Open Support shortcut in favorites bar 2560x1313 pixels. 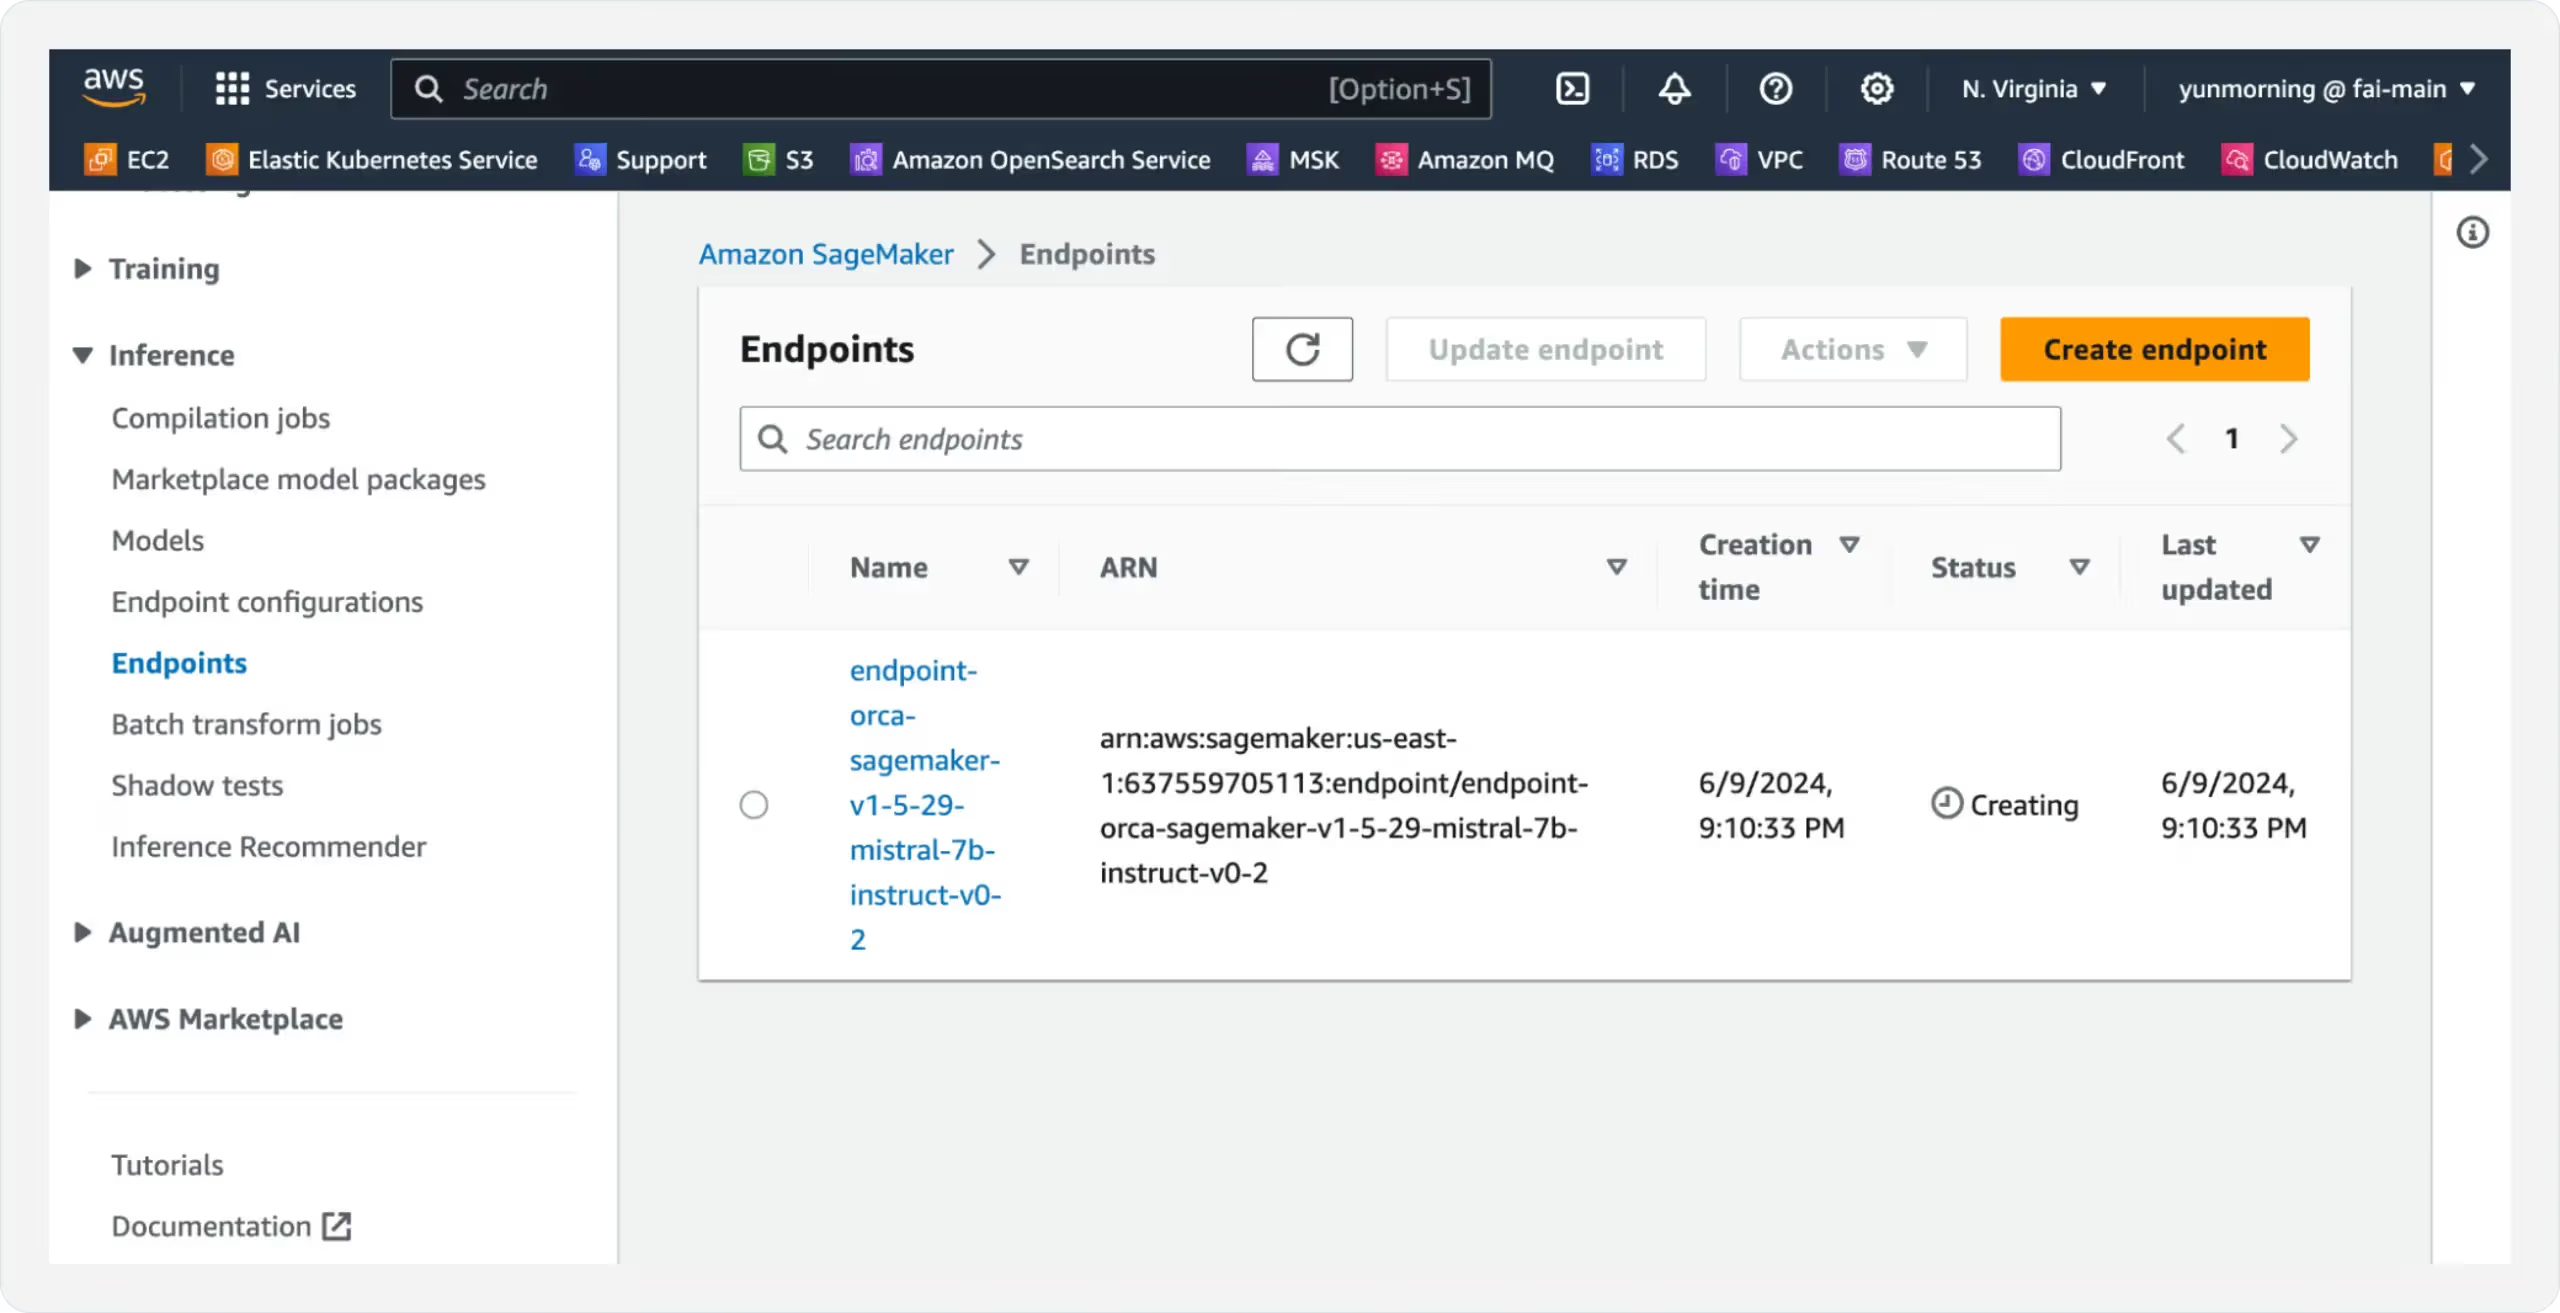point(640,160)
